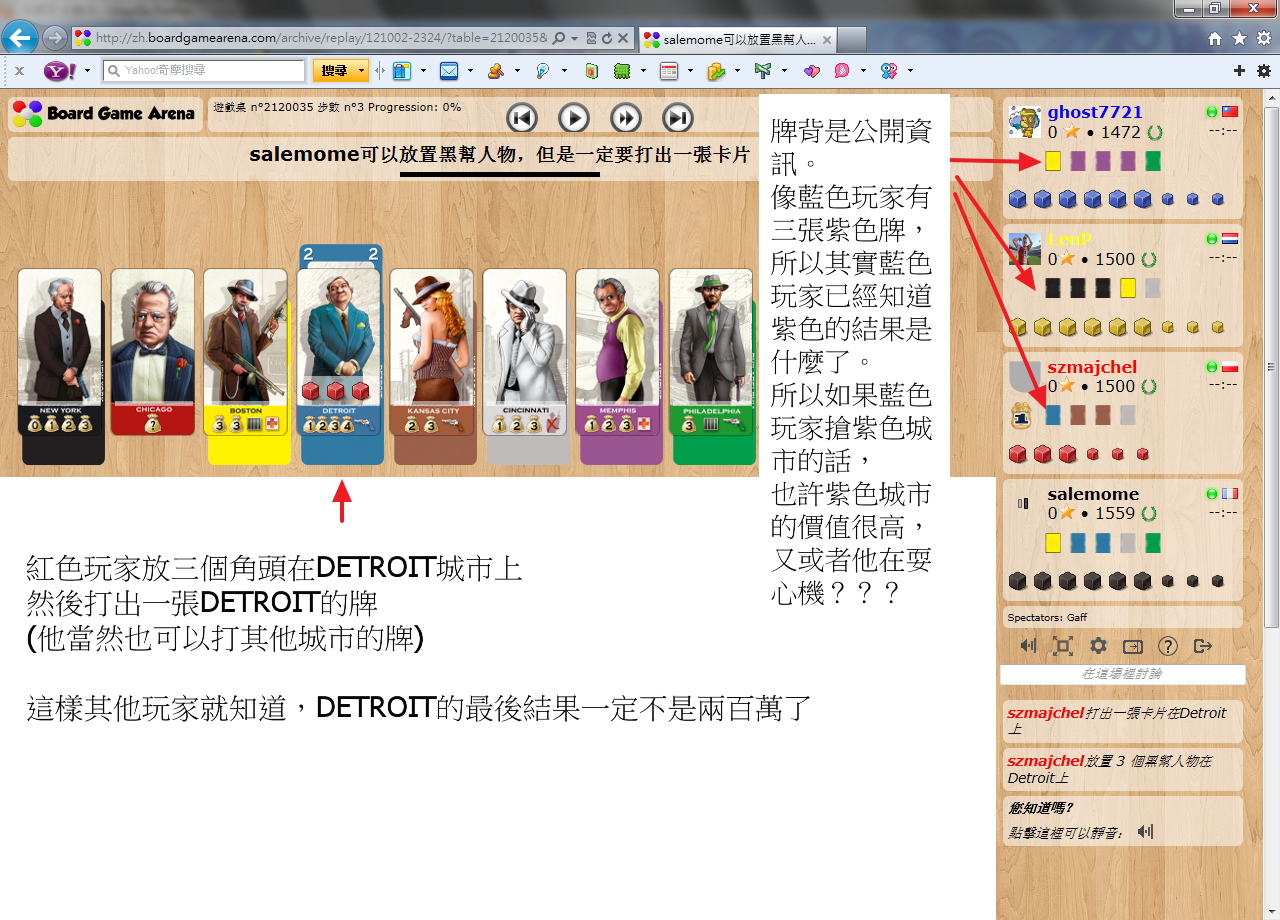1280x920 pixels.
Task: Open the dropdown on the 搜尋 search button
Action: coord(361,71)
